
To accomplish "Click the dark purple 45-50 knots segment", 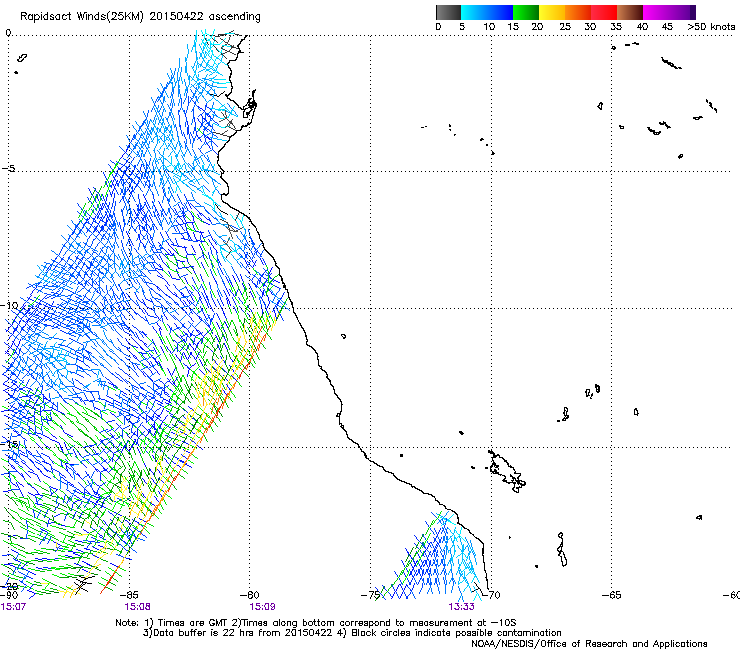I will click(x=682, y=12).
